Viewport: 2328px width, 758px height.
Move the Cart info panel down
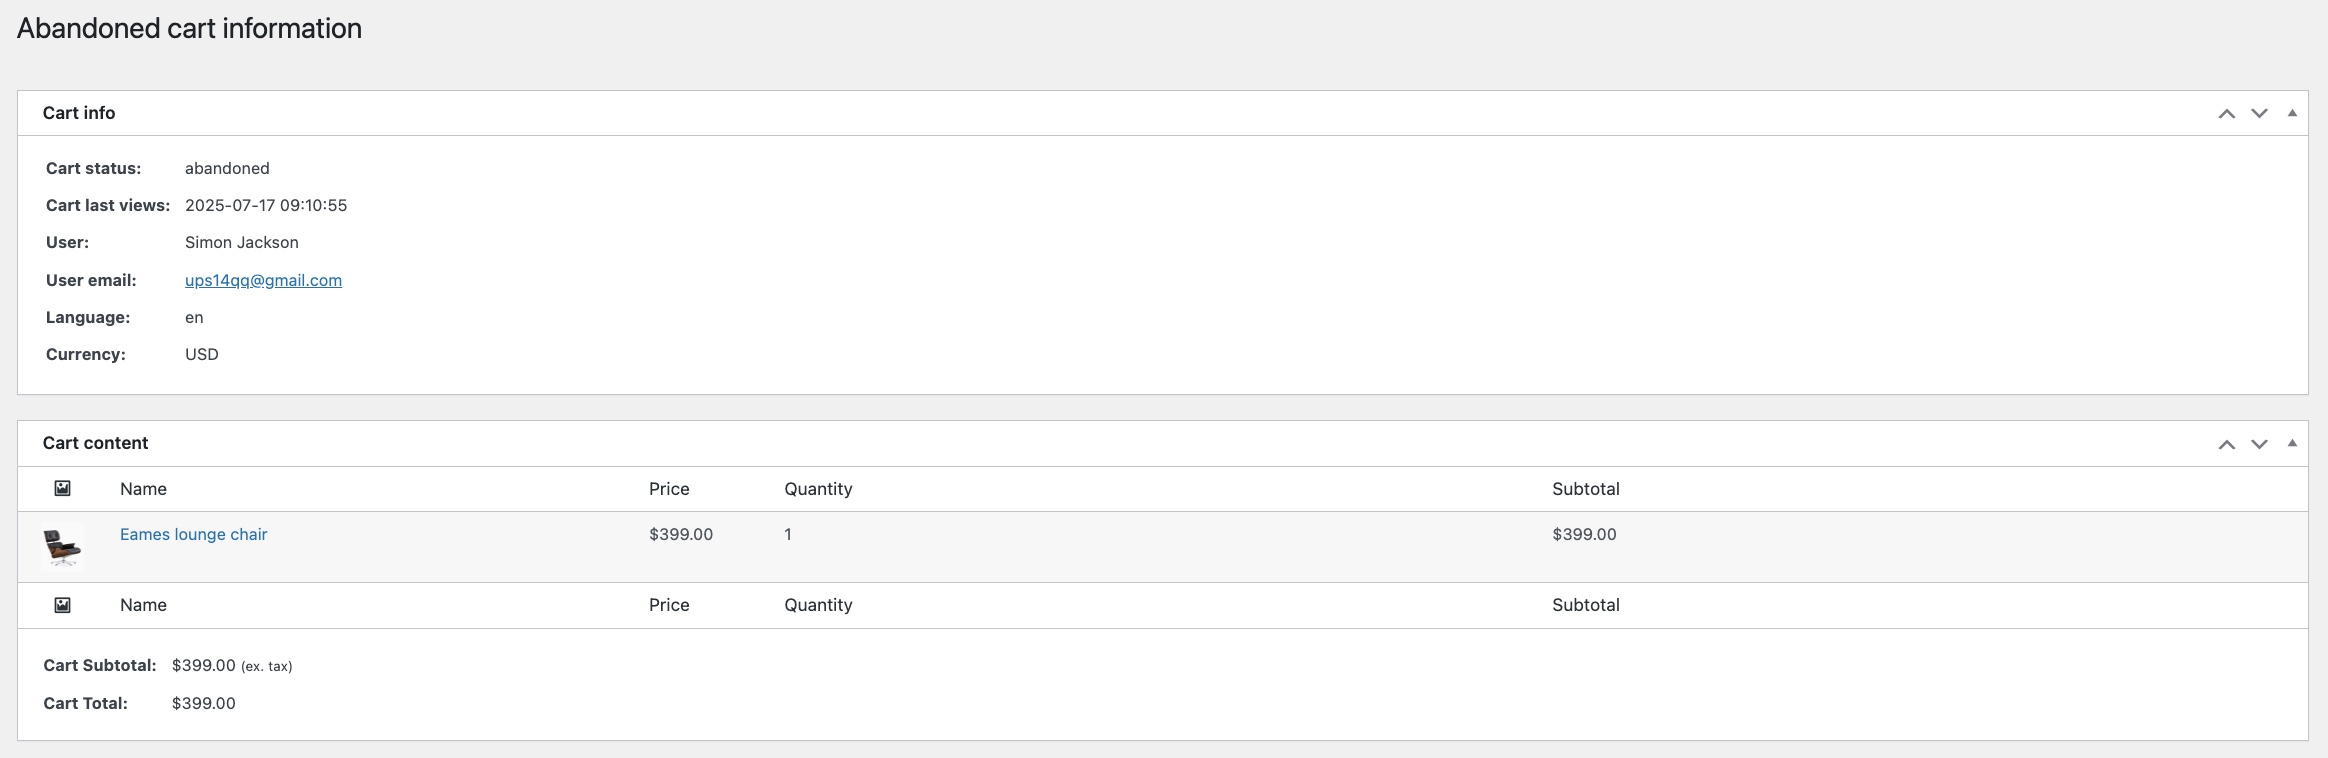pos(2259,113)
